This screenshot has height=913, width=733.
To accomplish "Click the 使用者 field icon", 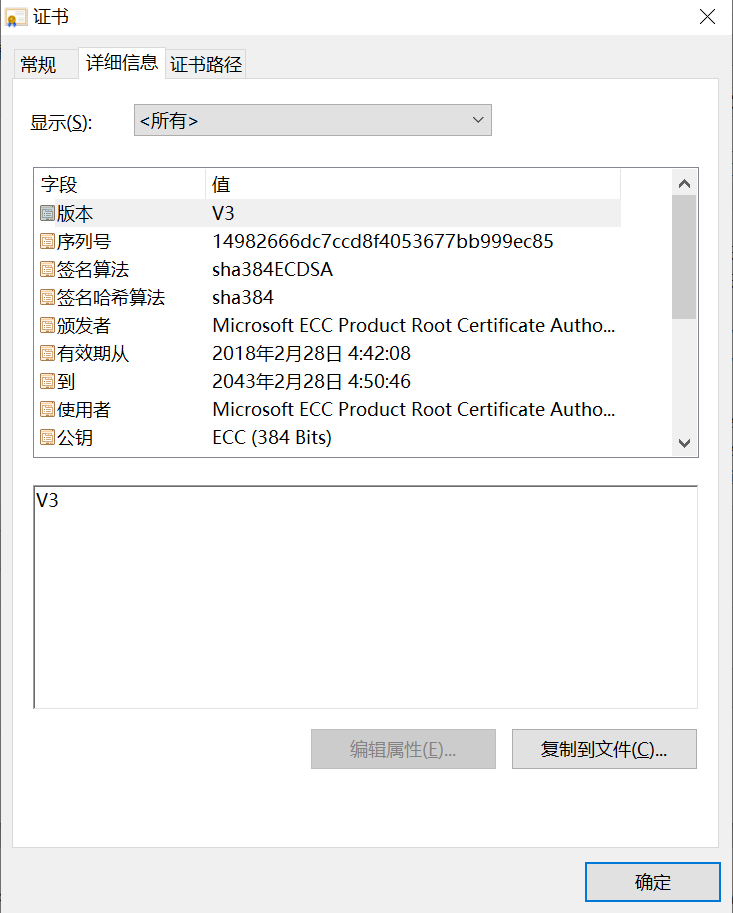I will coord(47,409).
